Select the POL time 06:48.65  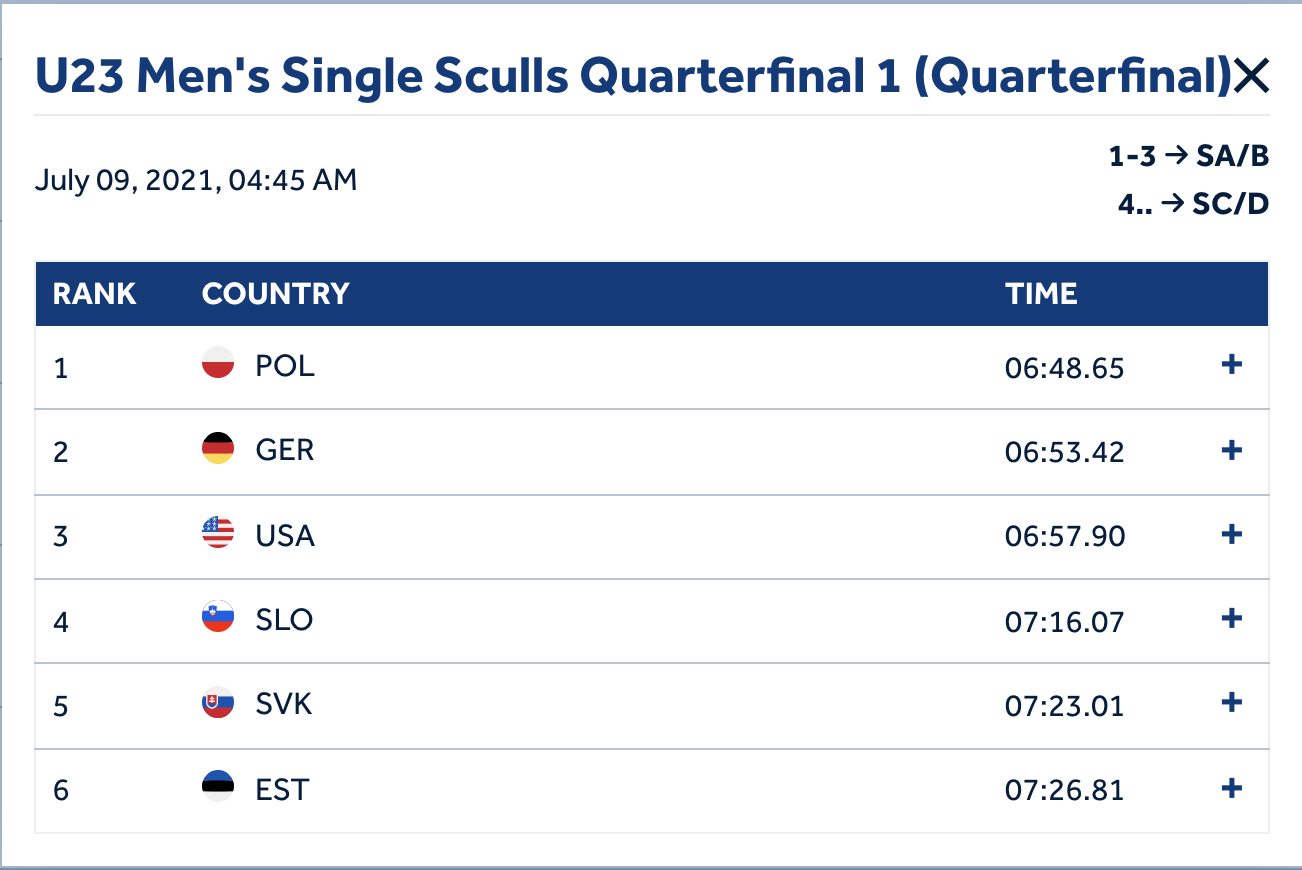click(1064, 368)
